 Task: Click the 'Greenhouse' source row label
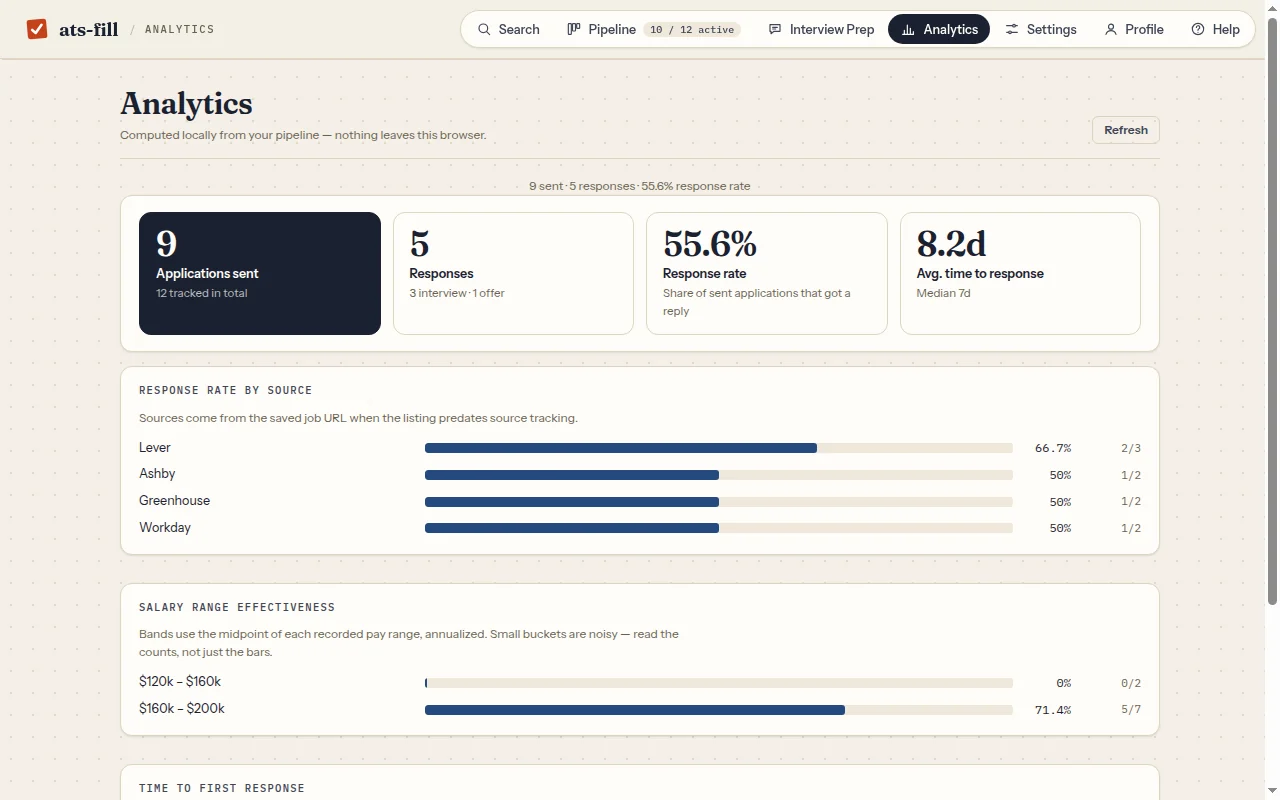pos(174,501)
